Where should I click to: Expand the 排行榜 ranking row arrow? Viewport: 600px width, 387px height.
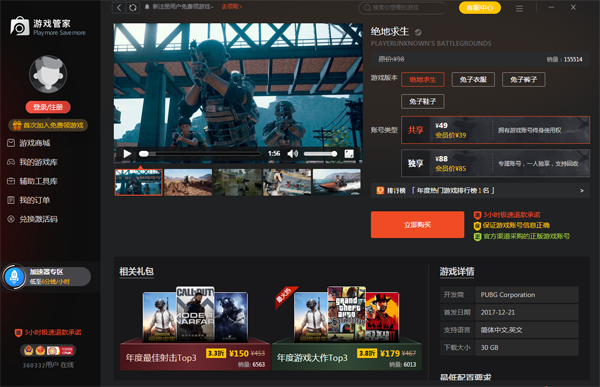tap(582, 191)
